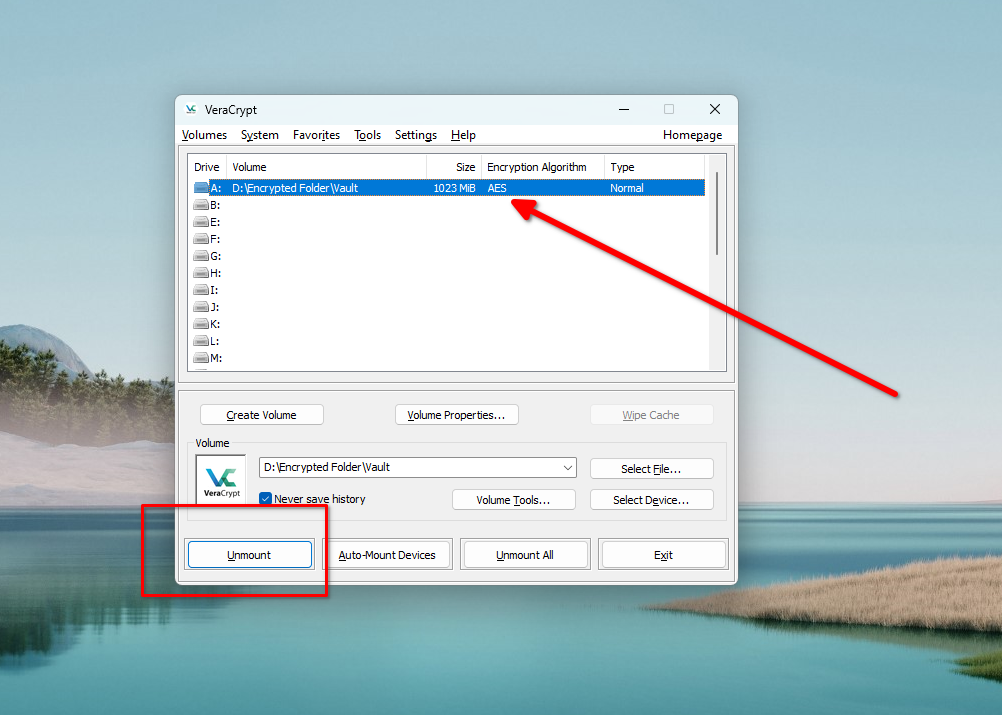Open Volume Tools options

point(513,500)
